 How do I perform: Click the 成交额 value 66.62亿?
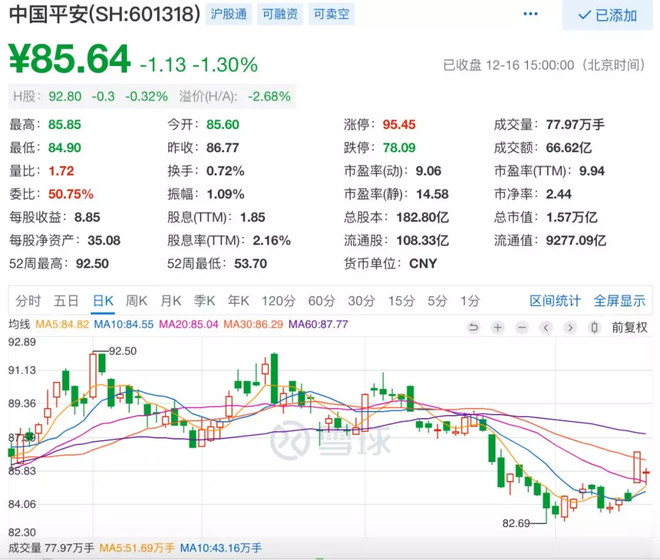pyautogui.click(x=569, y=148)
